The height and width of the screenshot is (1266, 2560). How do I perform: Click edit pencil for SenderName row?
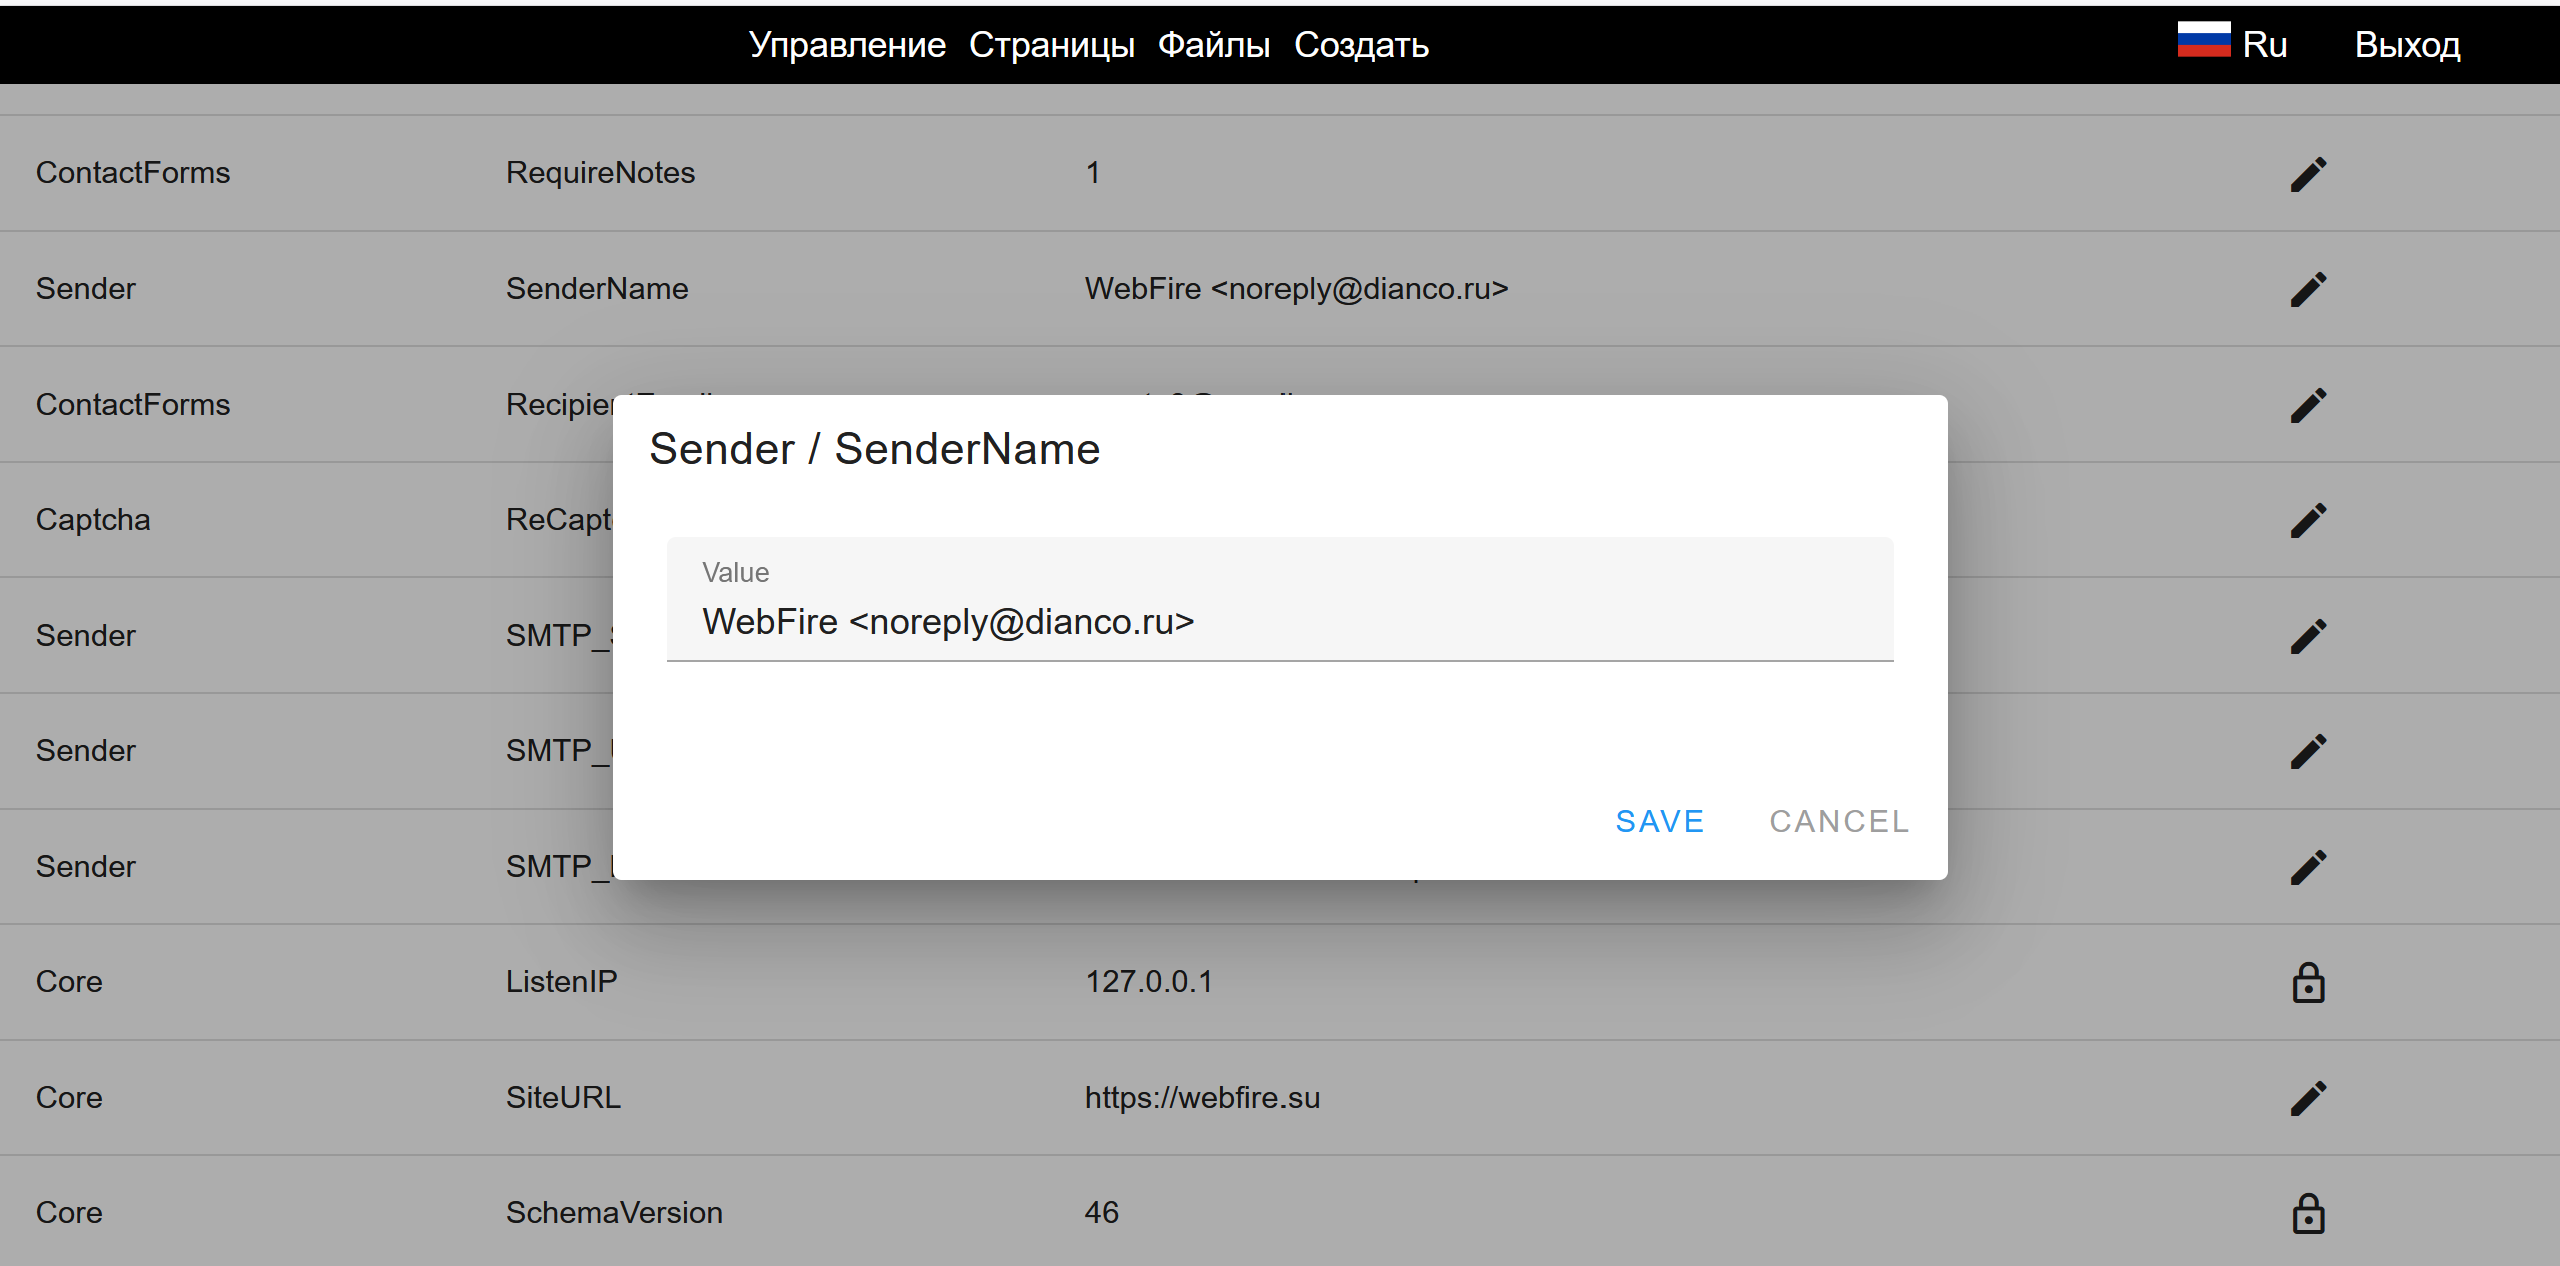pos(2308,289)
